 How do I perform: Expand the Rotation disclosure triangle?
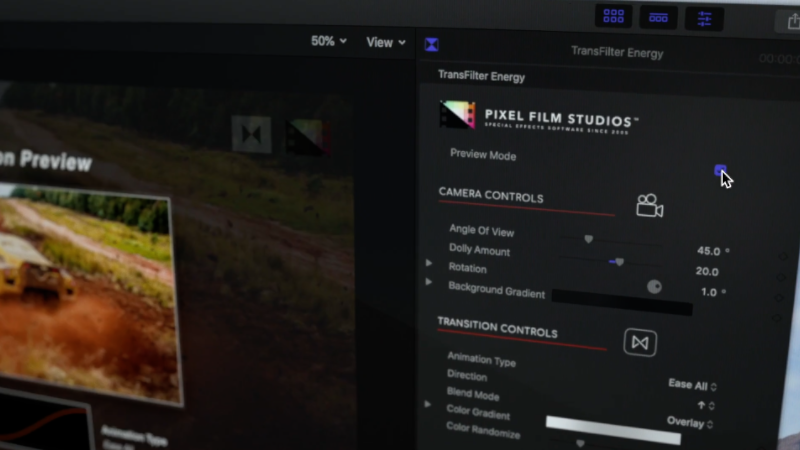tap(429, 263)
